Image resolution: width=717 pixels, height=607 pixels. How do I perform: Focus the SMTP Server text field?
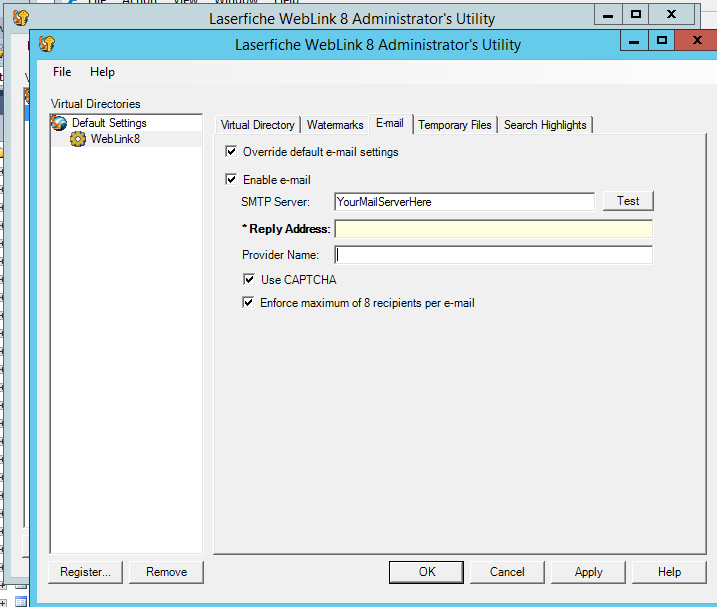click(x=464, y=202)
